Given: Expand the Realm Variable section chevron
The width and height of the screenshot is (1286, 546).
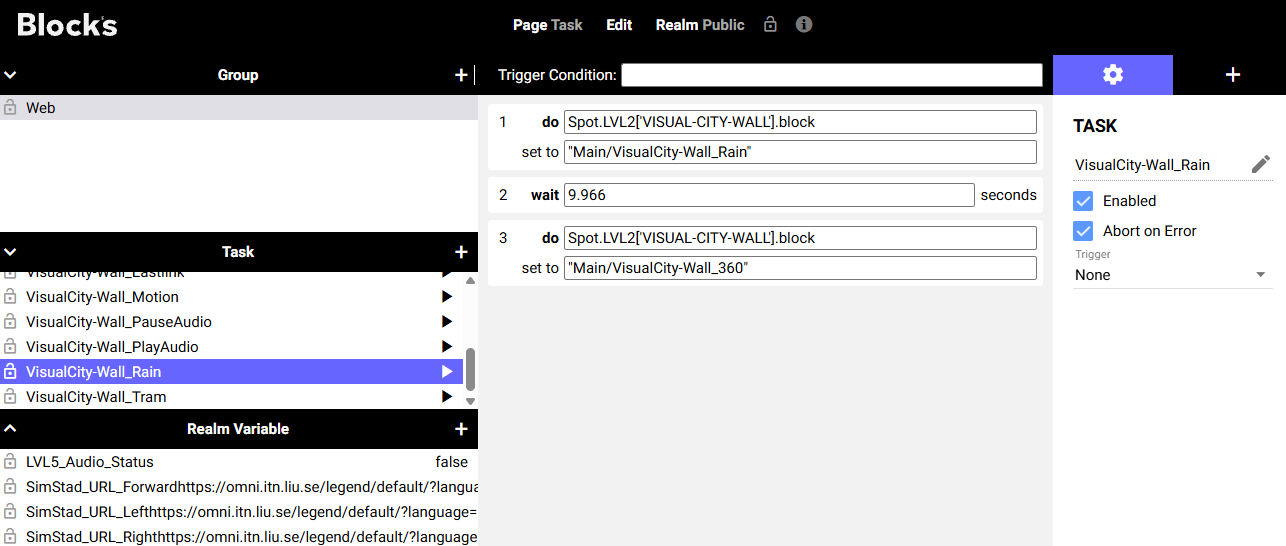Looking at the screenshot, I should tap(11, 429).
